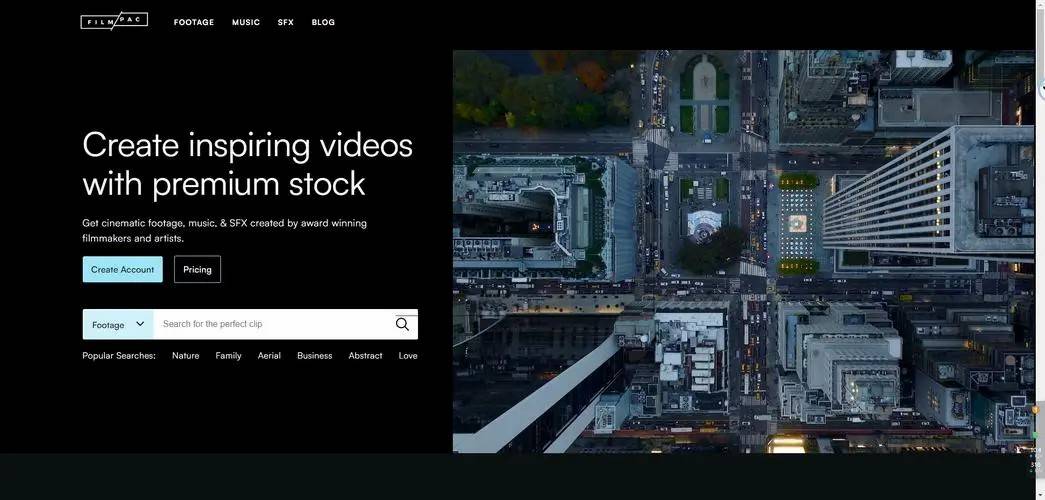The width and height of the screenshot is (1045, 500).
Task: Go to the MUSIC section
Action: click(246, 22)
